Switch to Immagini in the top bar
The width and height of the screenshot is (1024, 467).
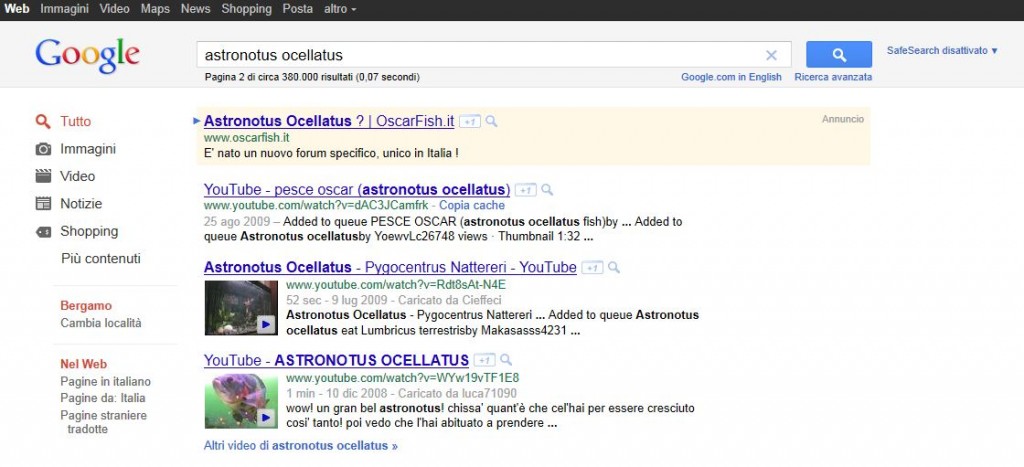65,9
